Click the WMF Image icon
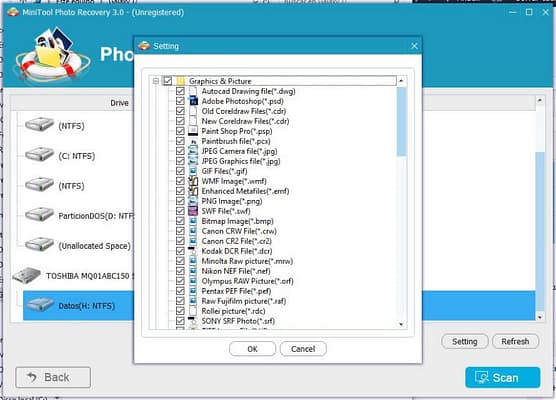556x400 pixels. [x=193, y=181]
